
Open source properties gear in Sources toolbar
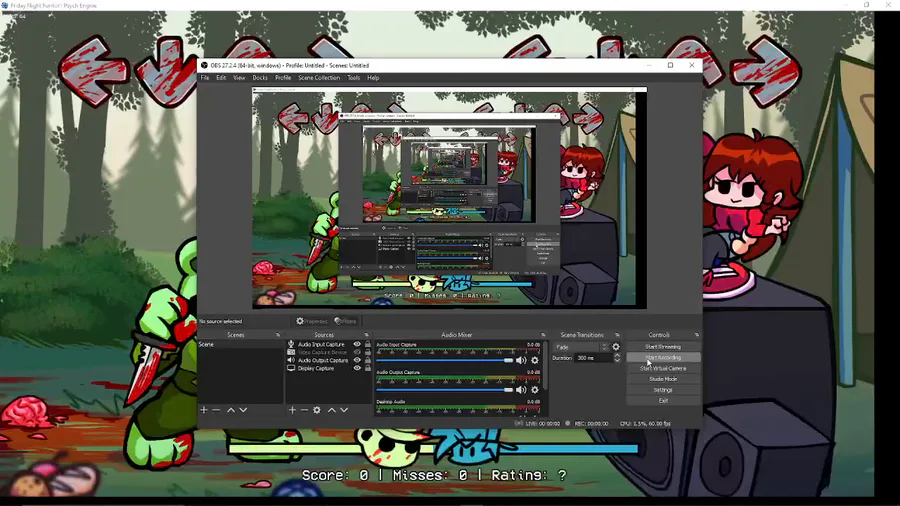[317, 410]
